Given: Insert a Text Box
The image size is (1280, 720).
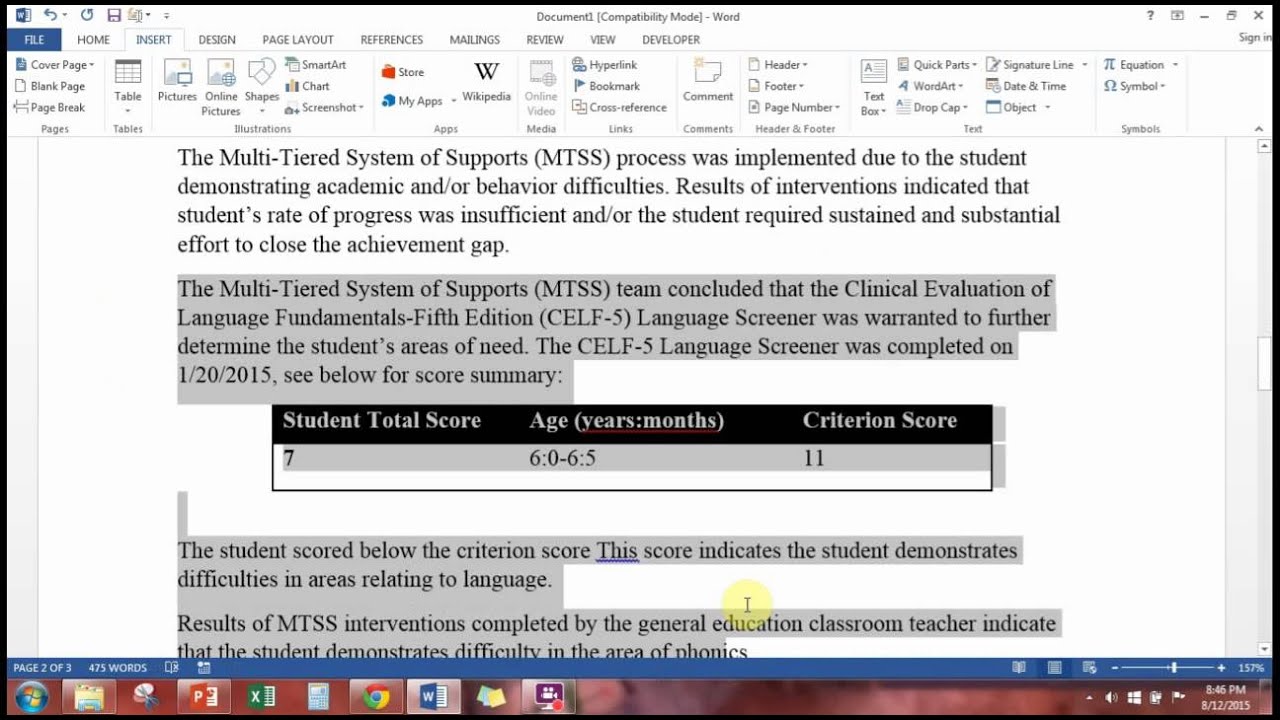Looking at the screenshot, I should (x=874, y=87).
